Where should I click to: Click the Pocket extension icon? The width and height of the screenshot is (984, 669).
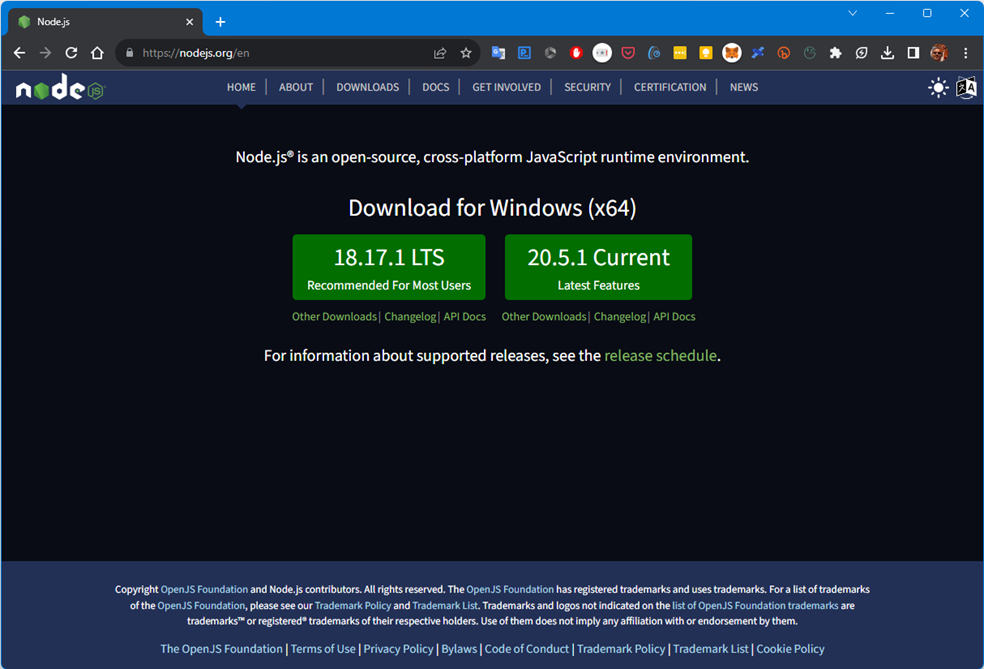(x=628, y=53)
